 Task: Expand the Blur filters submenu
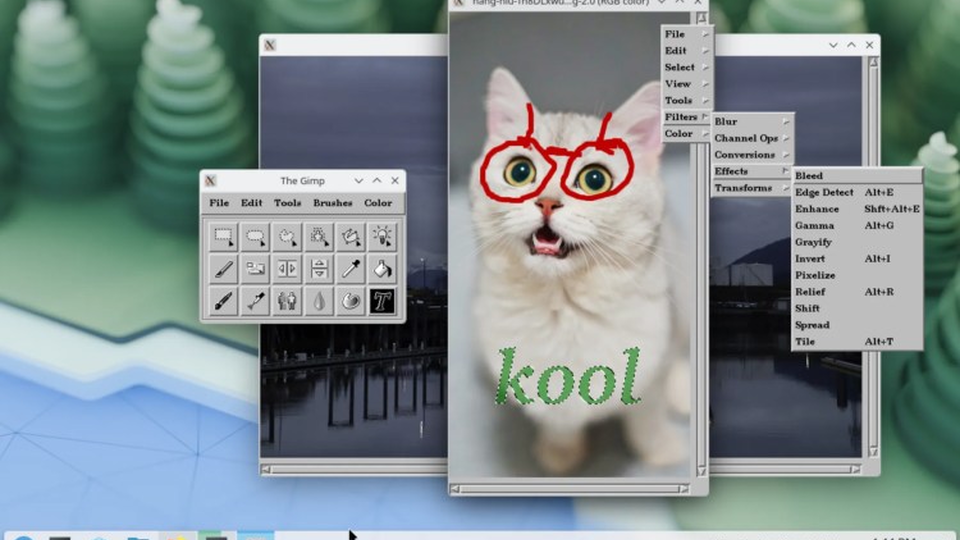pyautogui.click(x=752, y=122)
